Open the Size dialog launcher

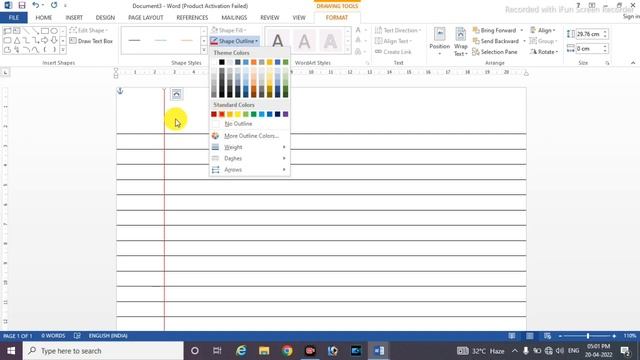pos(607,63)
